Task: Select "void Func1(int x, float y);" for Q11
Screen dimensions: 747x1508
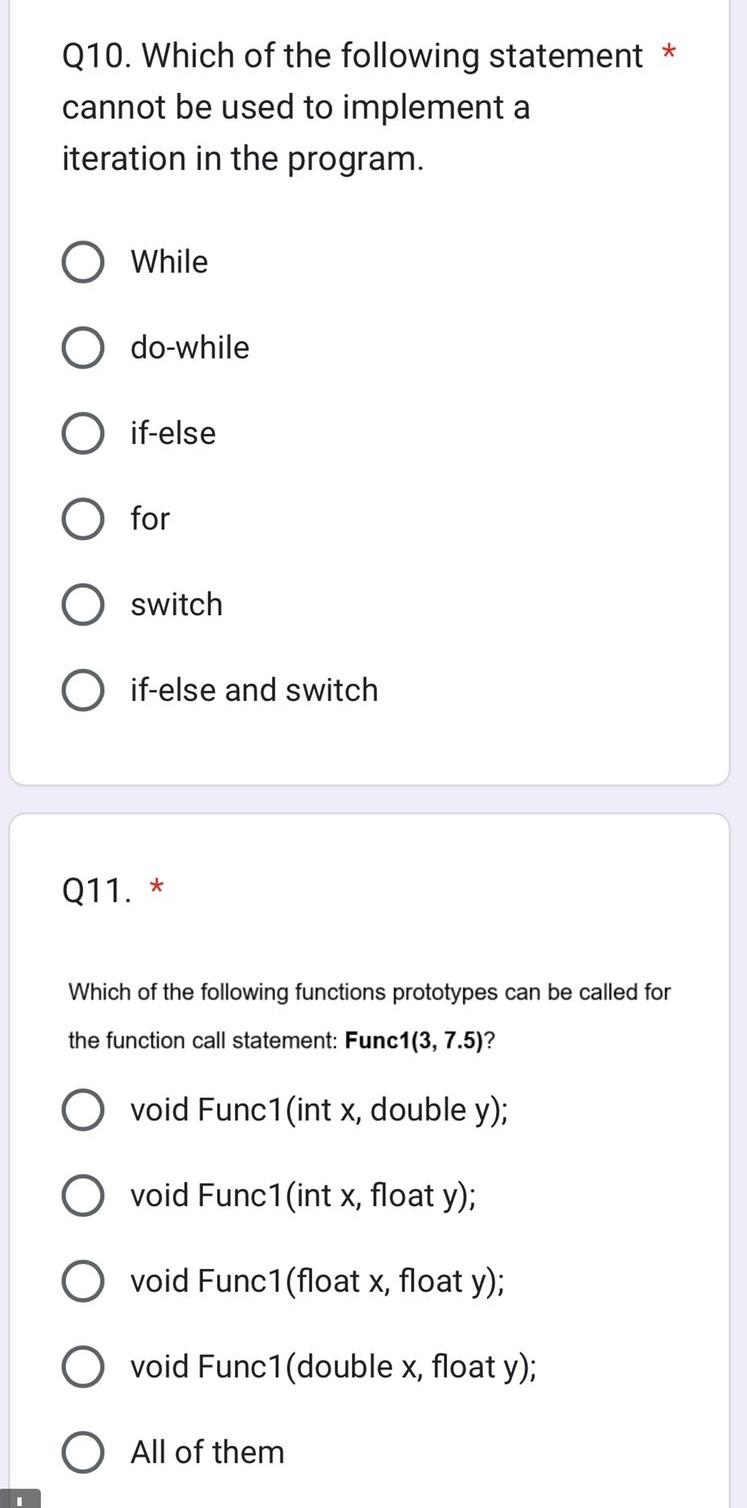Action: 83,1195
